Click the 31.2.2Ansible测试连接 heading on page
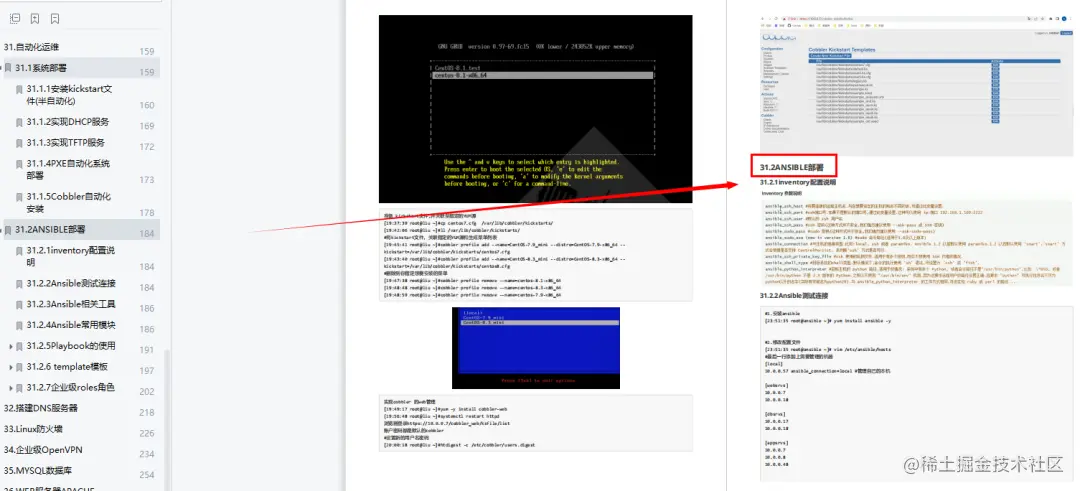The image size is (1080, 491). coord(793,295)
